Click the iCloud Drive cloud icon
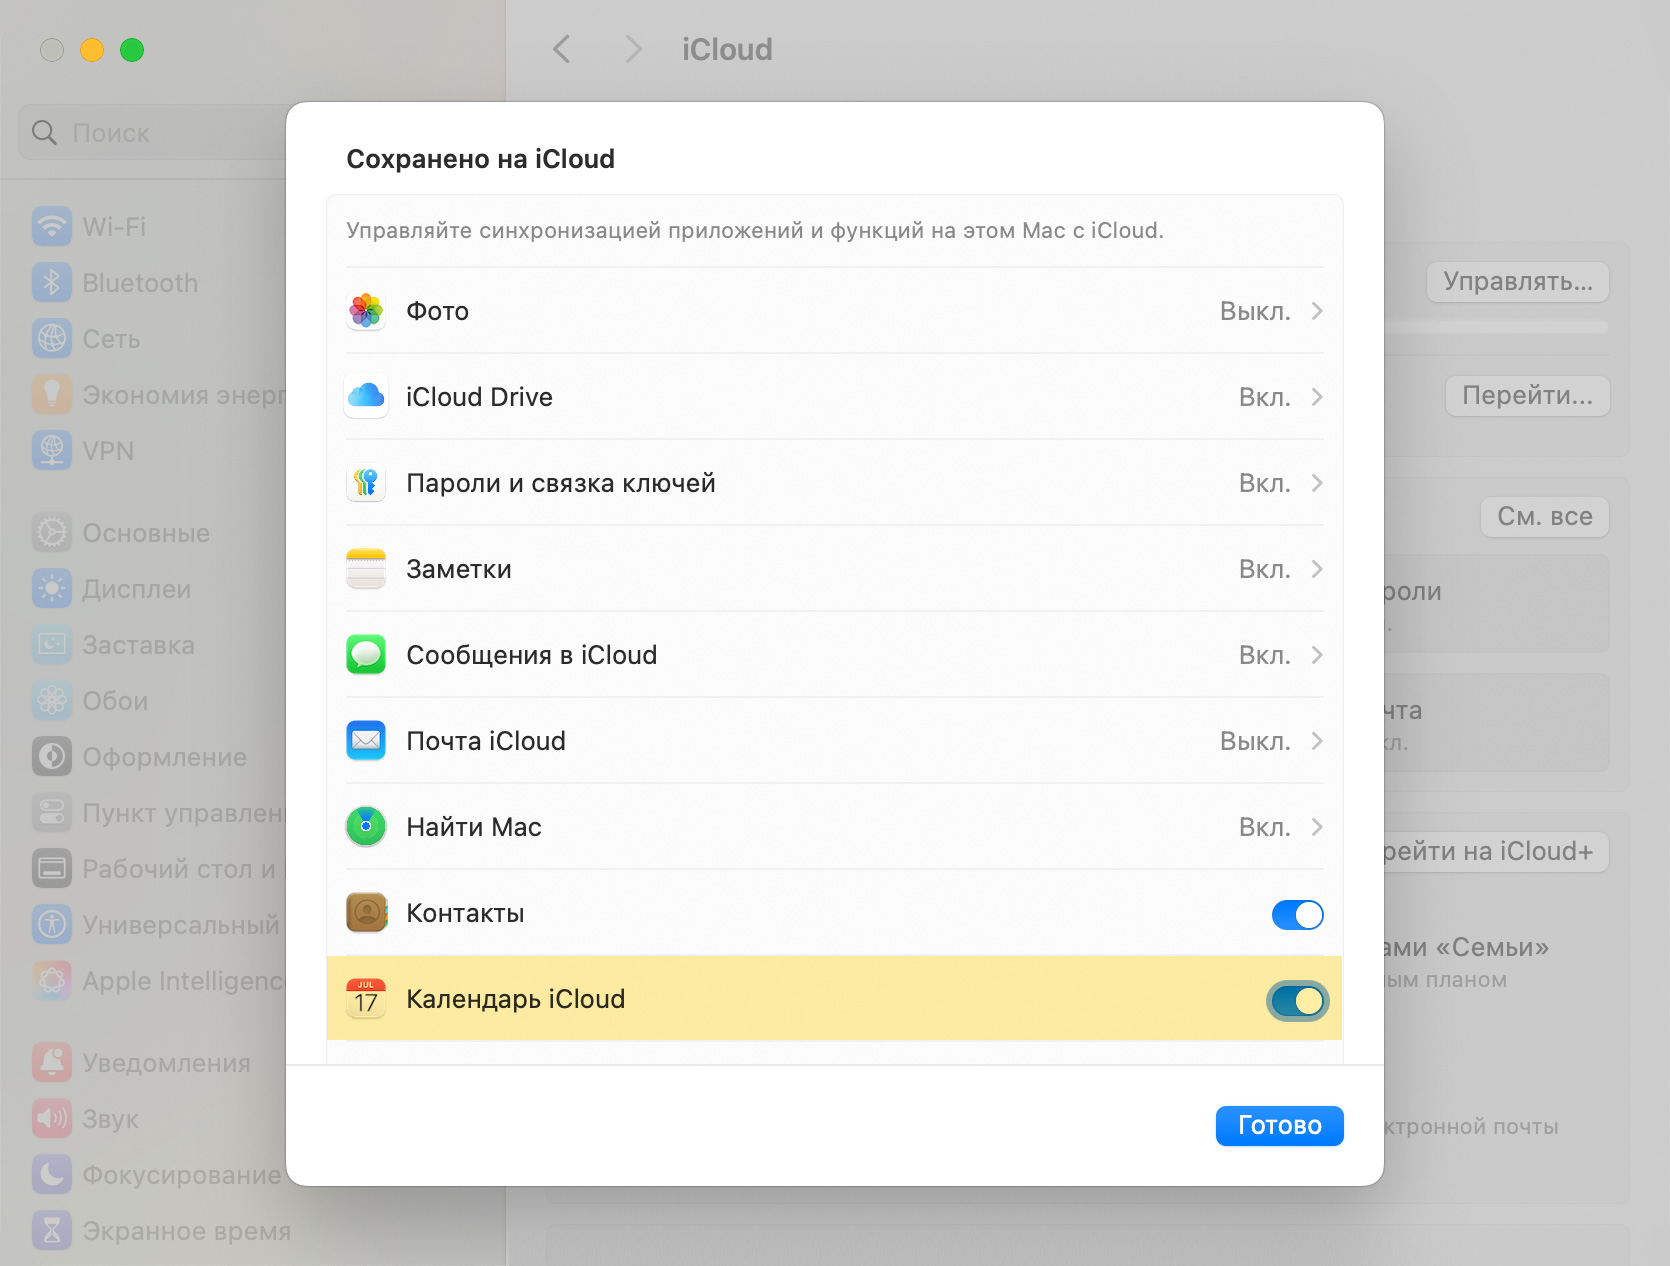 [366, 397]
